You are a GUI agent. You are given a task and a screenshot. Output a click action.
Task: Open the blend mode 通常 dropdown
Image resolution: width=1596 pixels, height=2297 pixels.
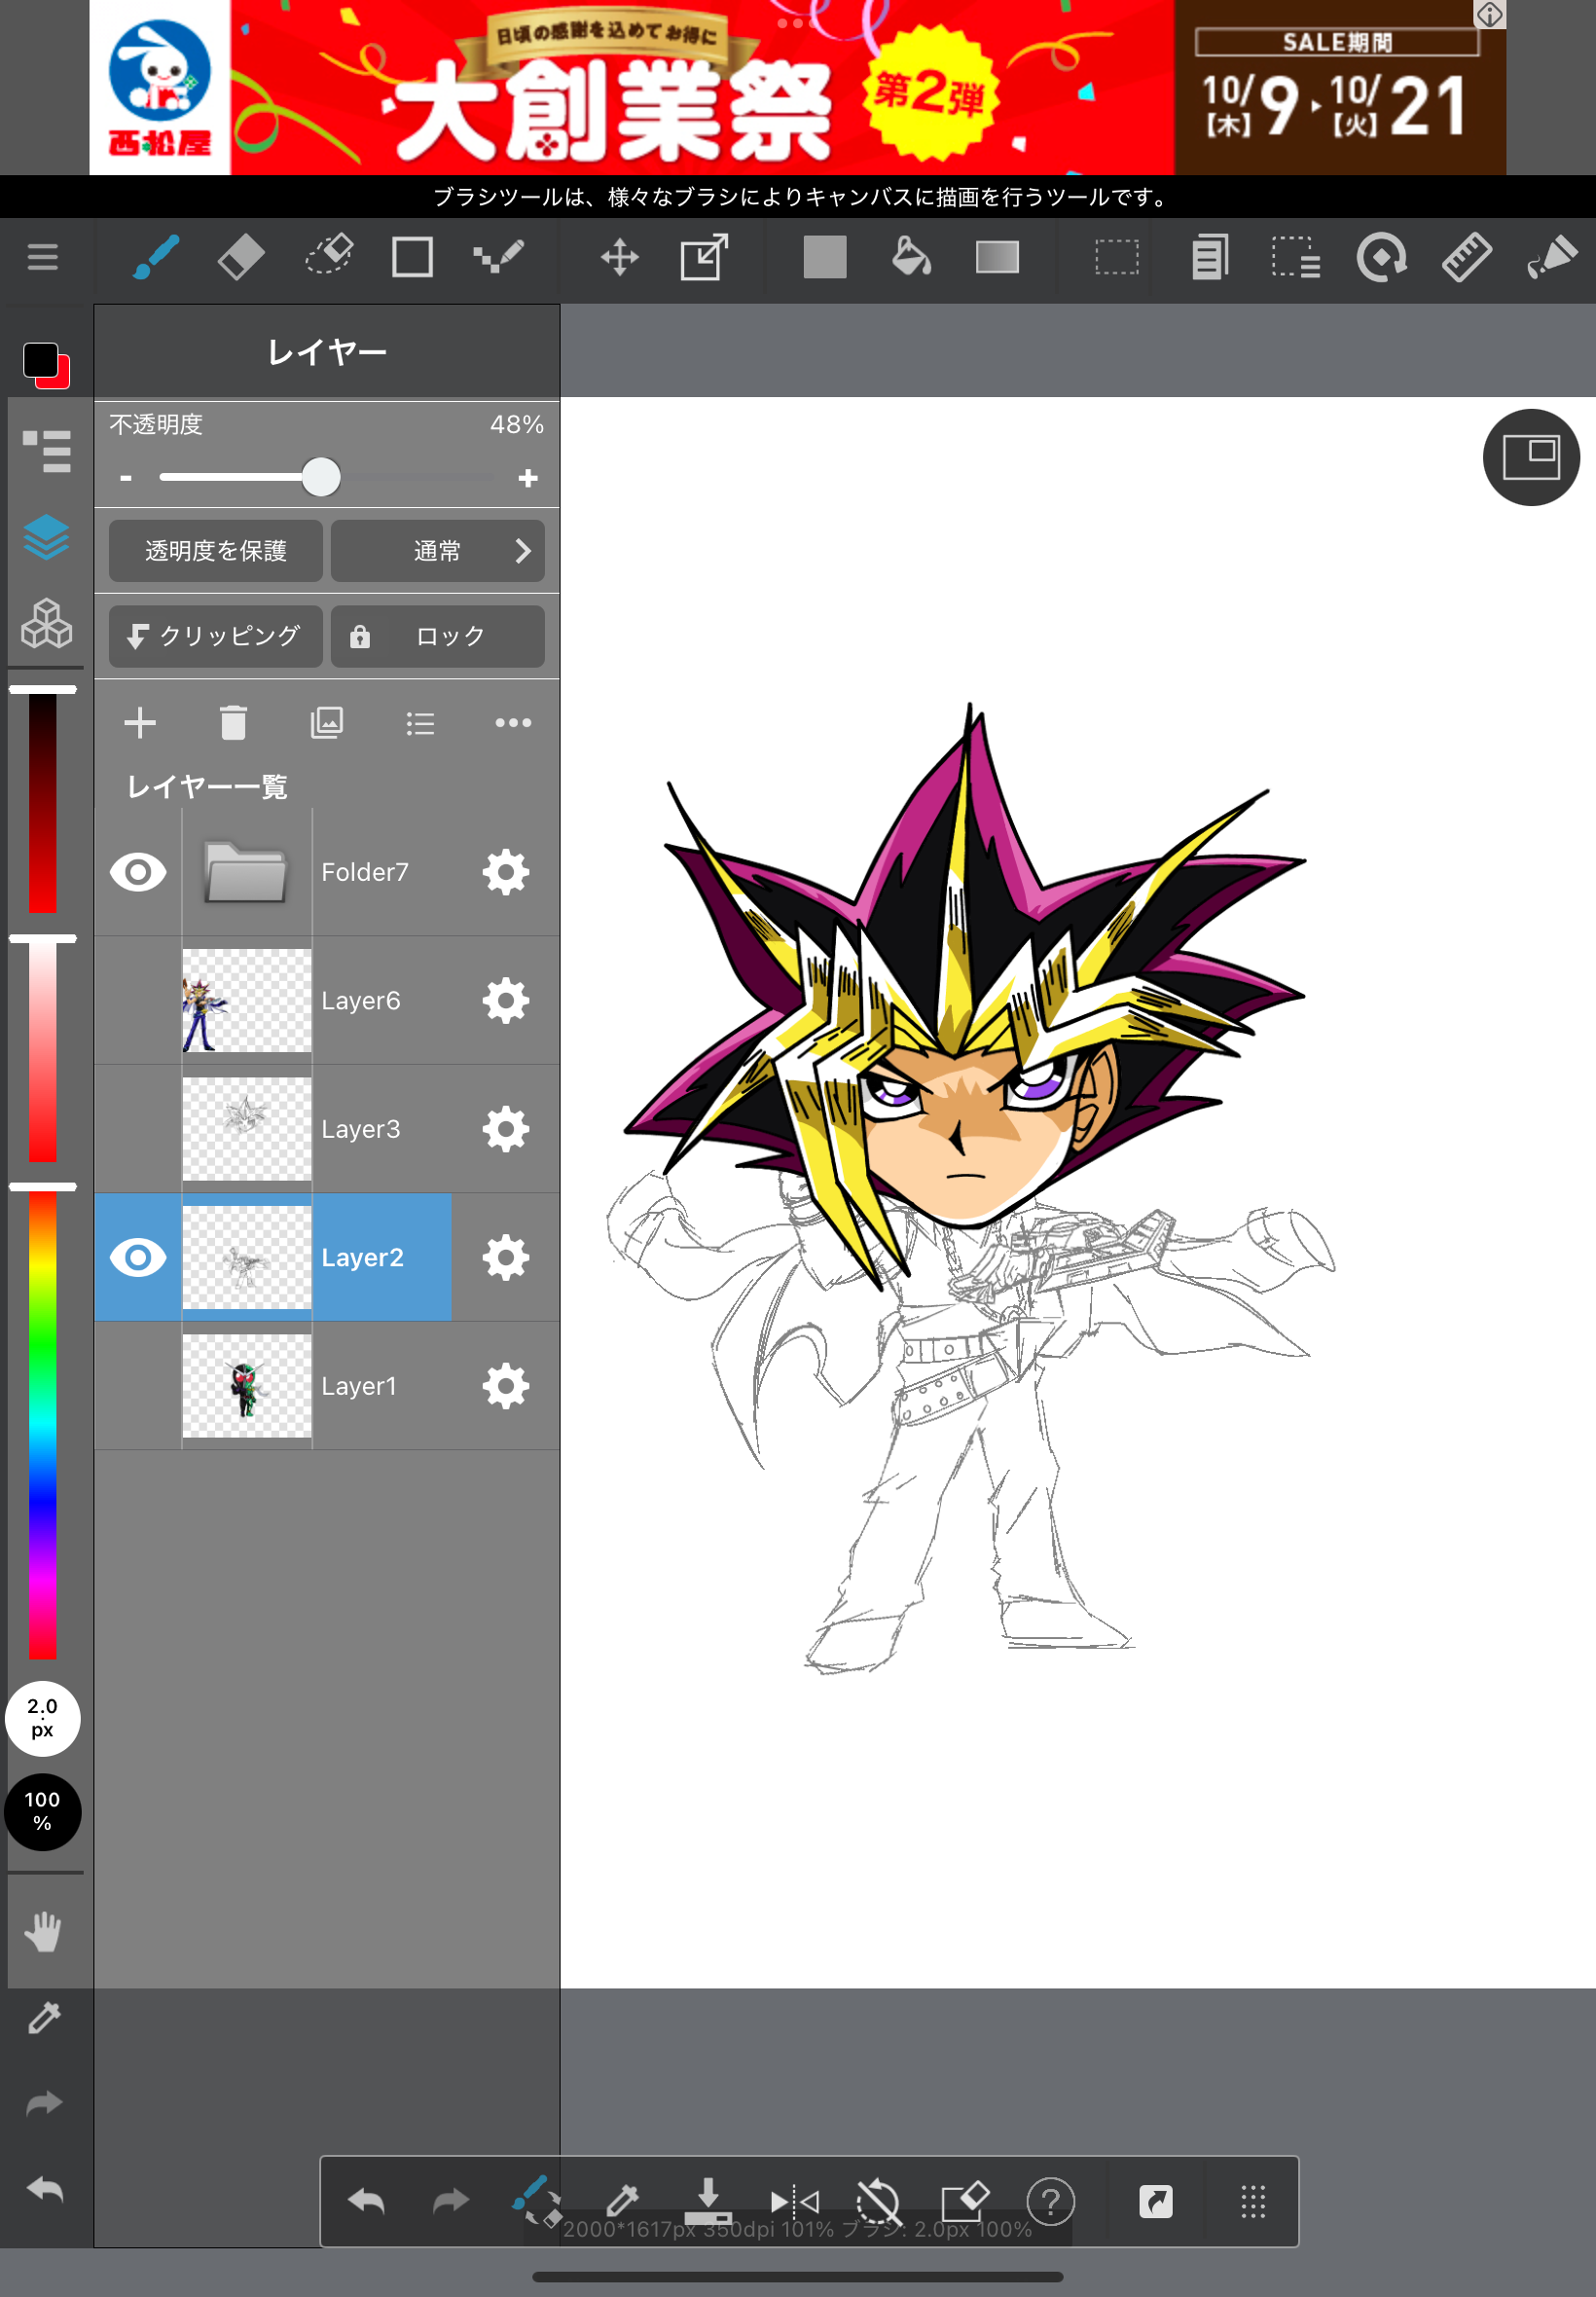point(438,551)
